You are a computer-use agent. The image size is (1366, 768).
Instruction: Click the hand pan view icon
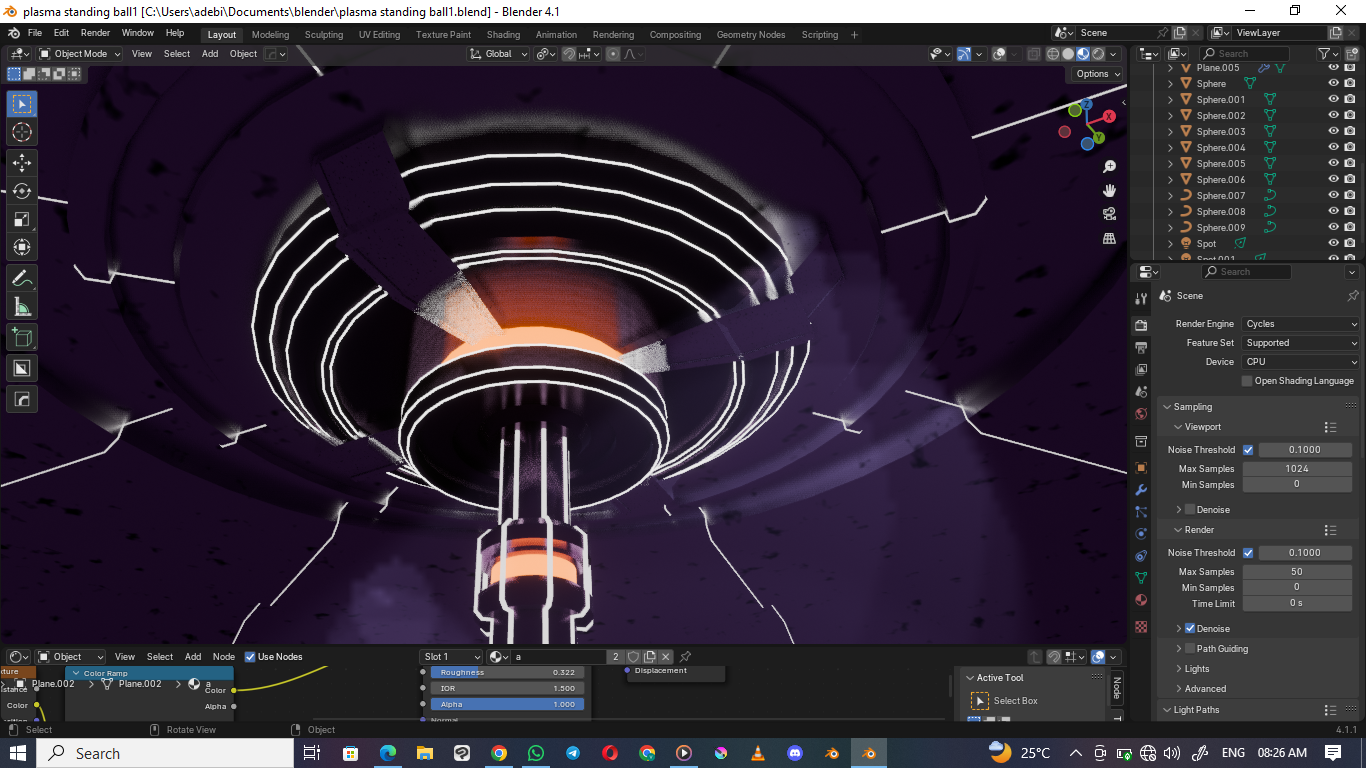click(1109, 190)
